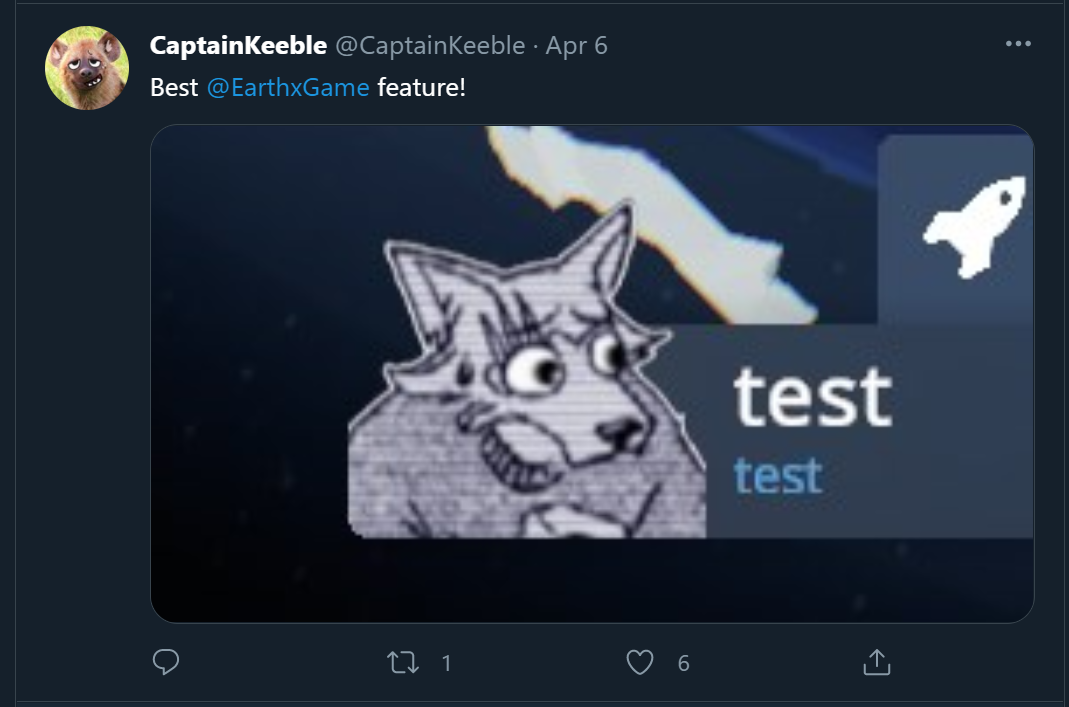Like the tweet with the heart icon
This screenshot has height=707, width=1069.
pos(639,663)
